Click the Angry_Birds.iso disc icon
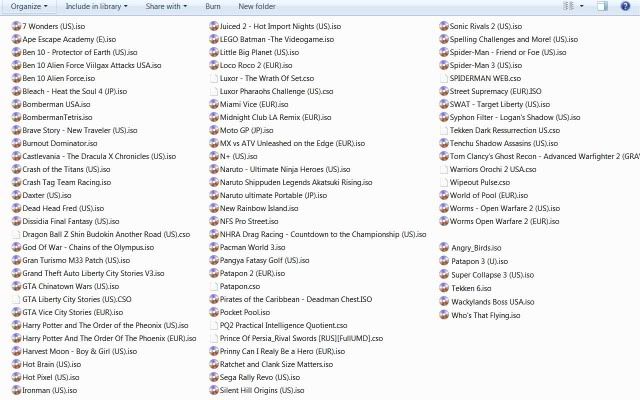The height and width of the screenshot is (400, 640). click(444, 247)
